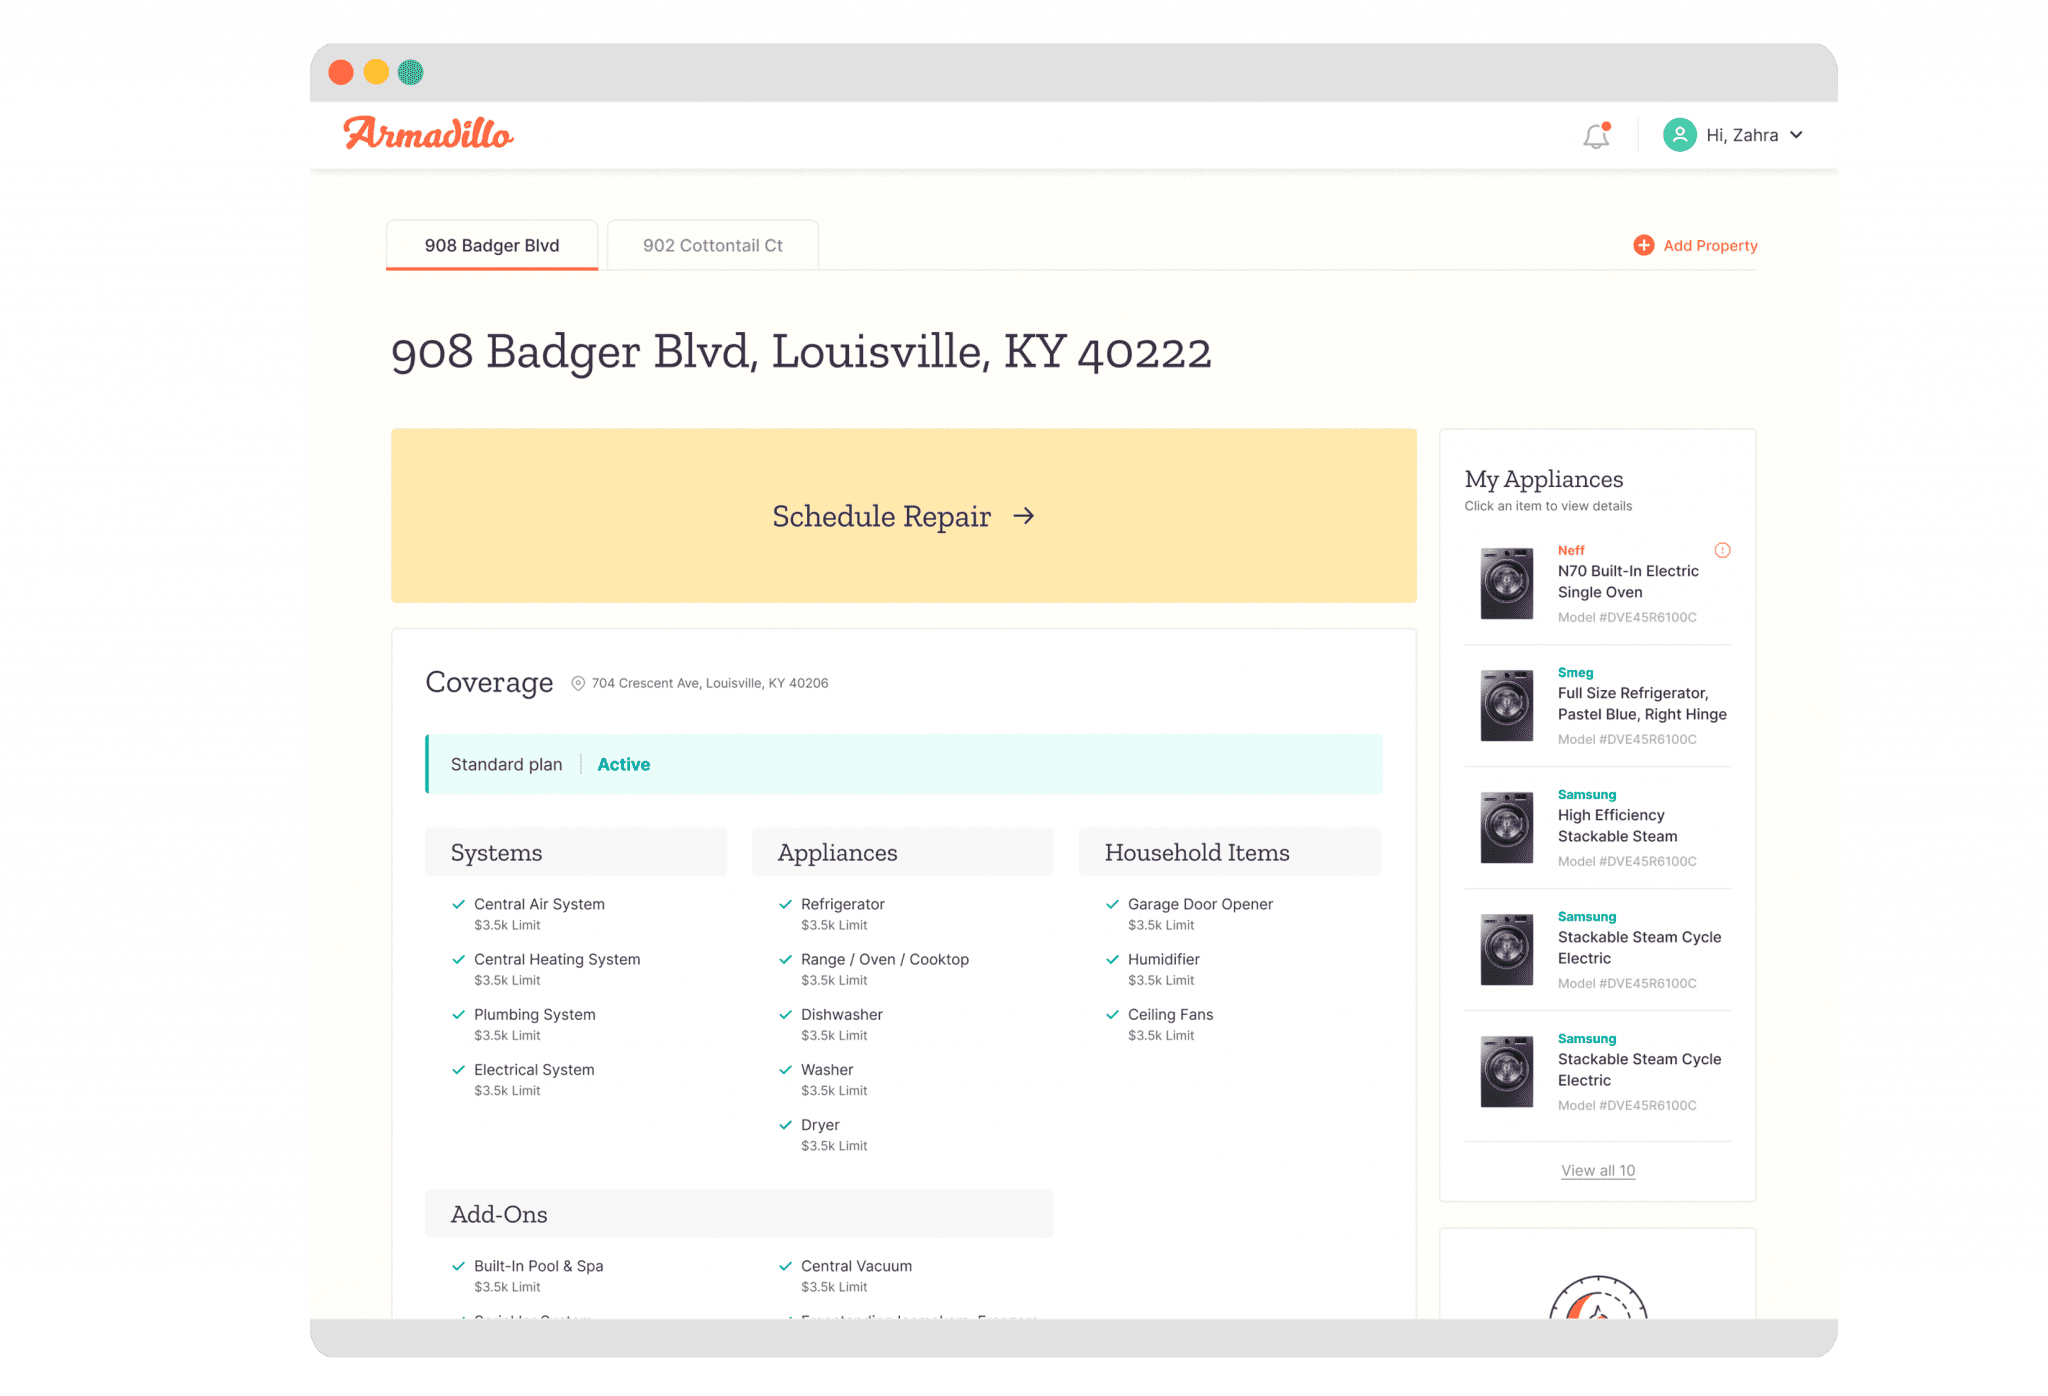Click the Central Air System checkmark
Viewport: 2048px width, 1396px height.
pyautogui.click(x=458, y=904)
